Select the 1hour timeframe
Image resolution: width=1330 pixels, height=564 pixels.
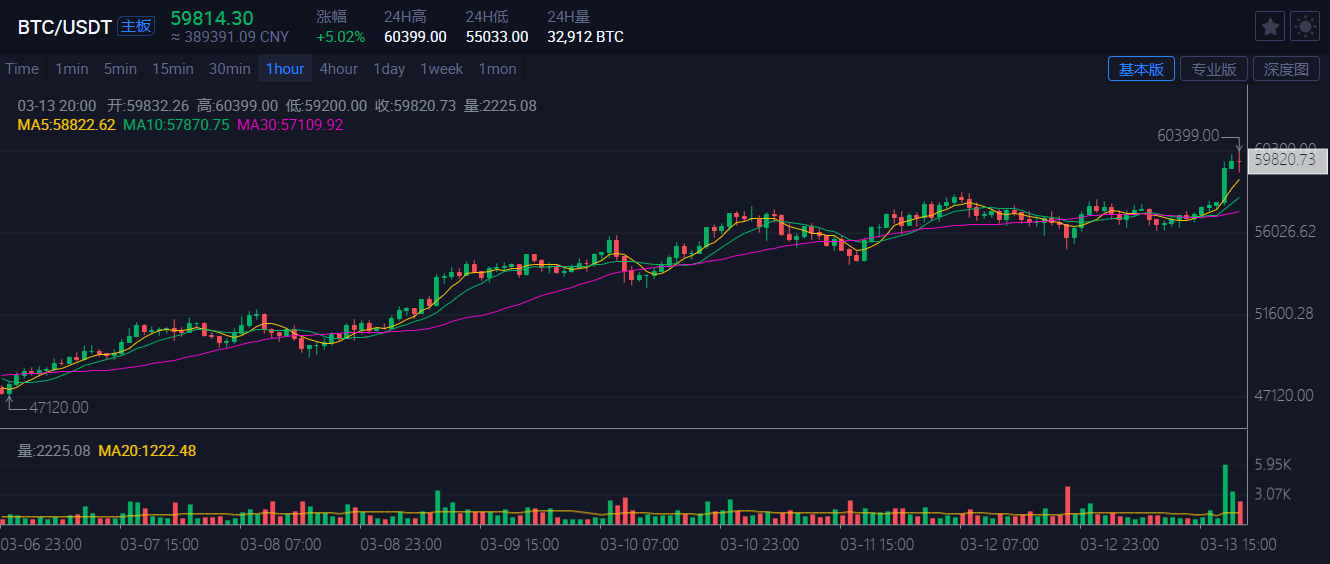[x=285, y=69]
